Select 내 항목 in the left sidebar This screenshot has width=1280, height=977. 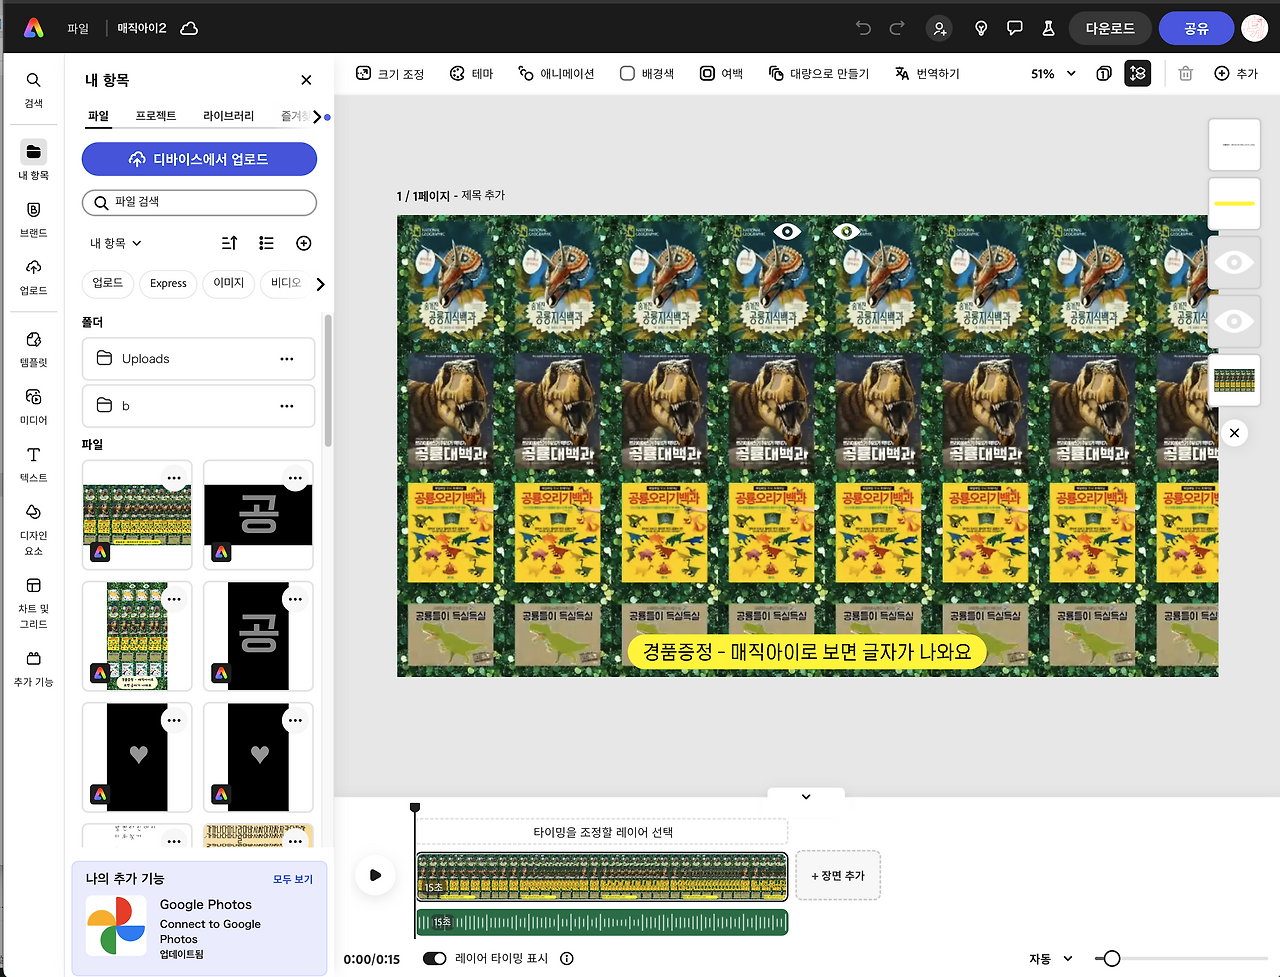pyautogui.click(x=34, y=160)
